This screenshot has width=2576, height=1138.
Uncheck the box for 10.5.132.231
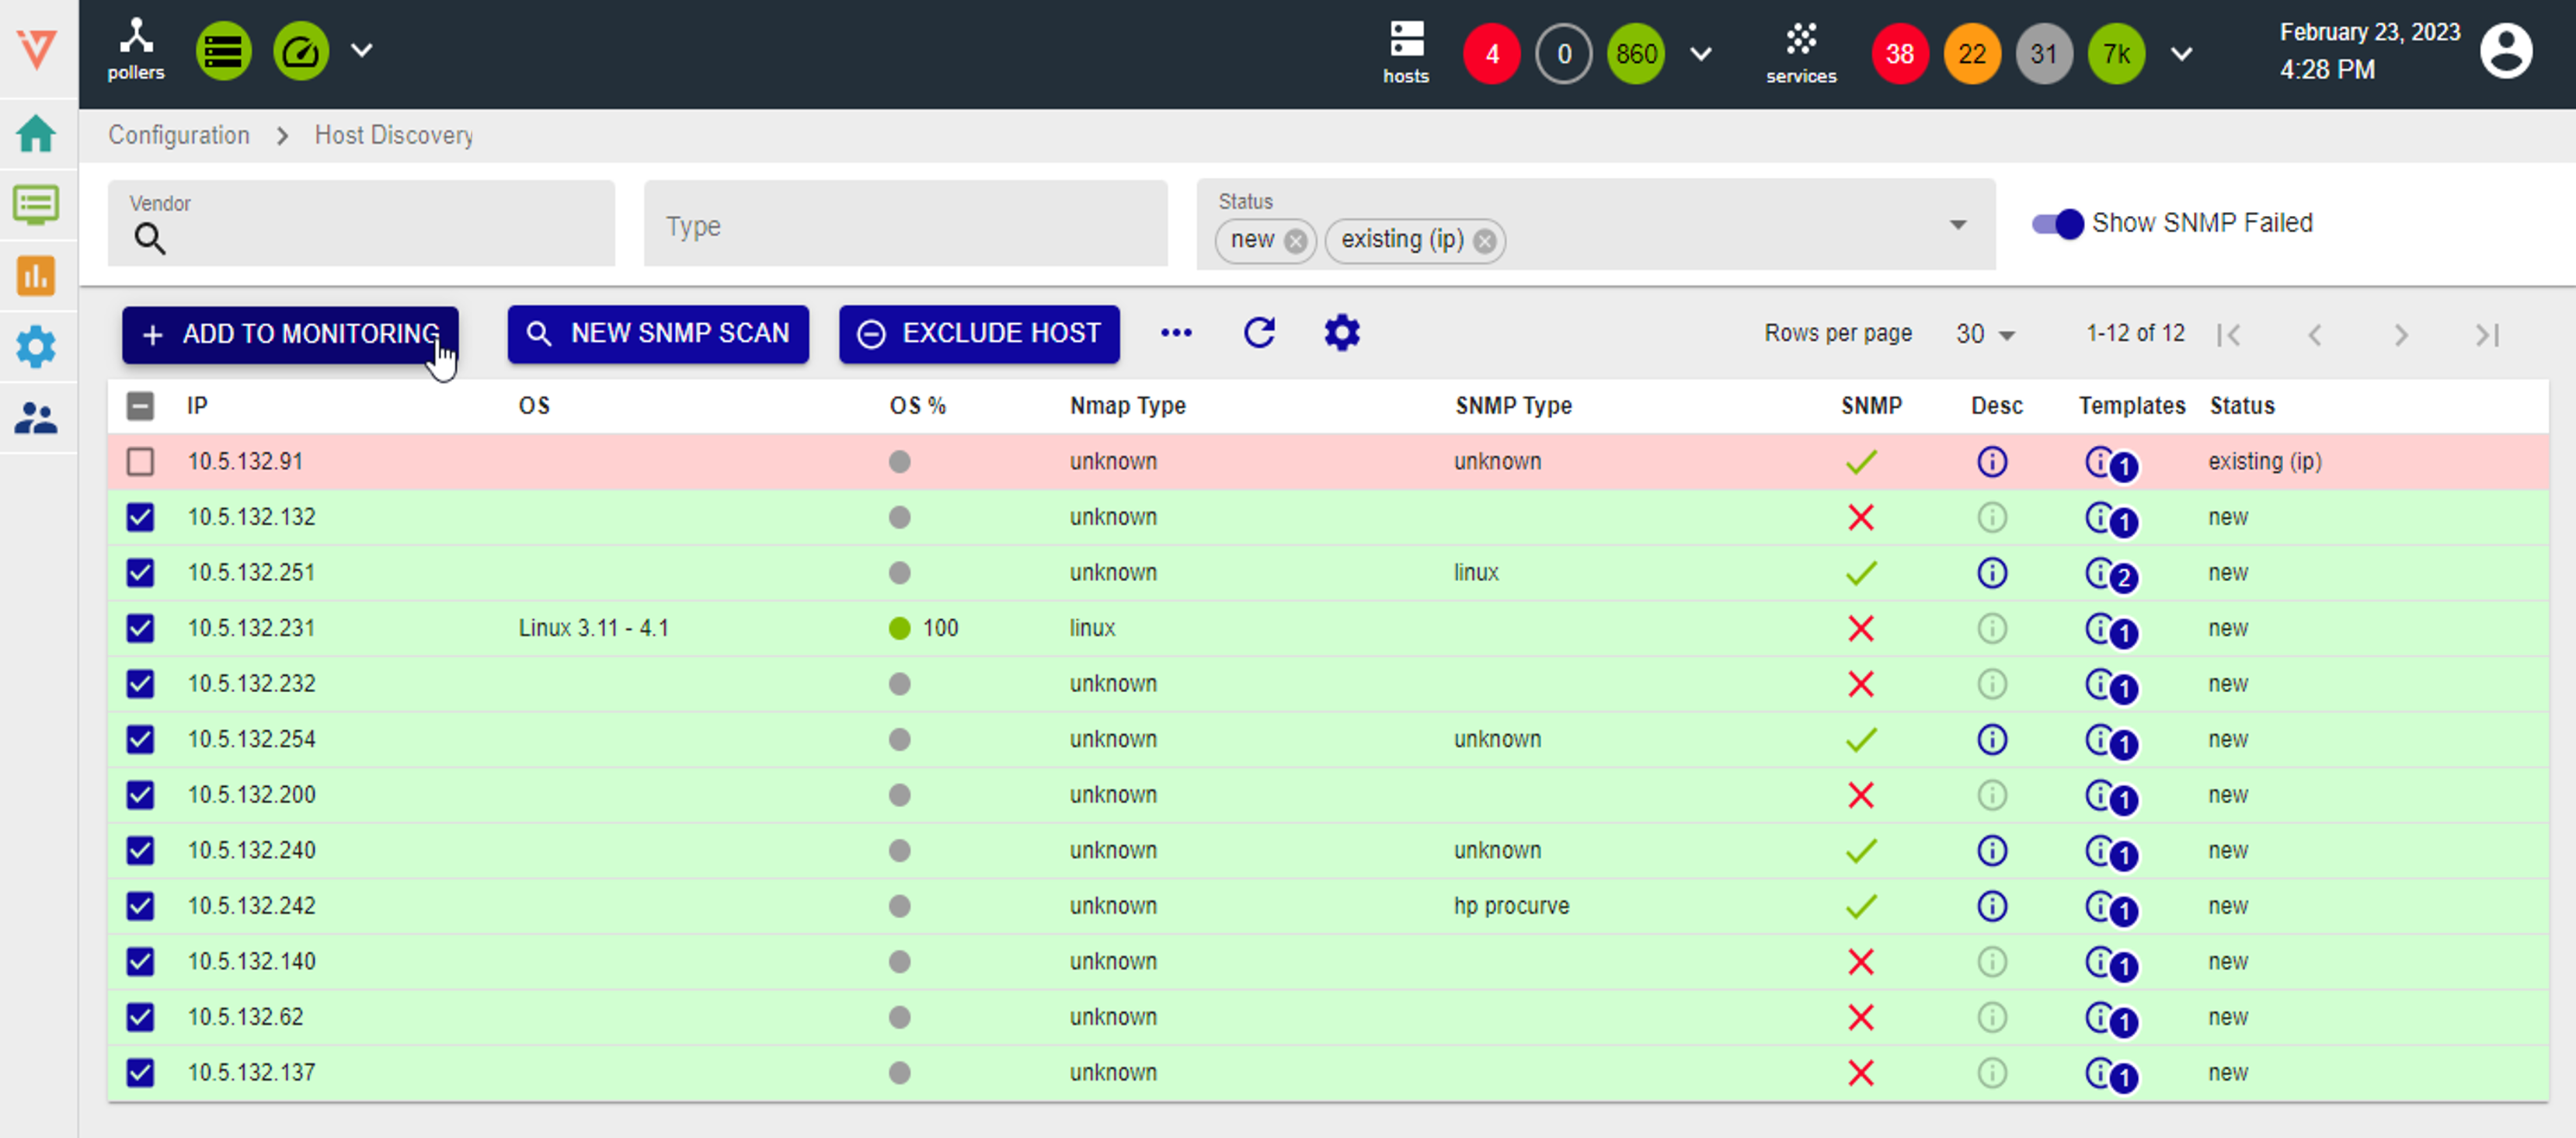click(x=141, y=628)
